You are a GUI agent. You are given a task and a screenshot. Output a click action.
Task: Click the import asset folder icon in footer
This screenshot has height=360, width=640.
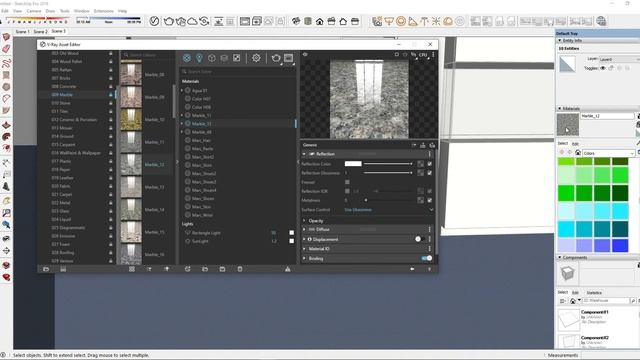pos(205,269)
